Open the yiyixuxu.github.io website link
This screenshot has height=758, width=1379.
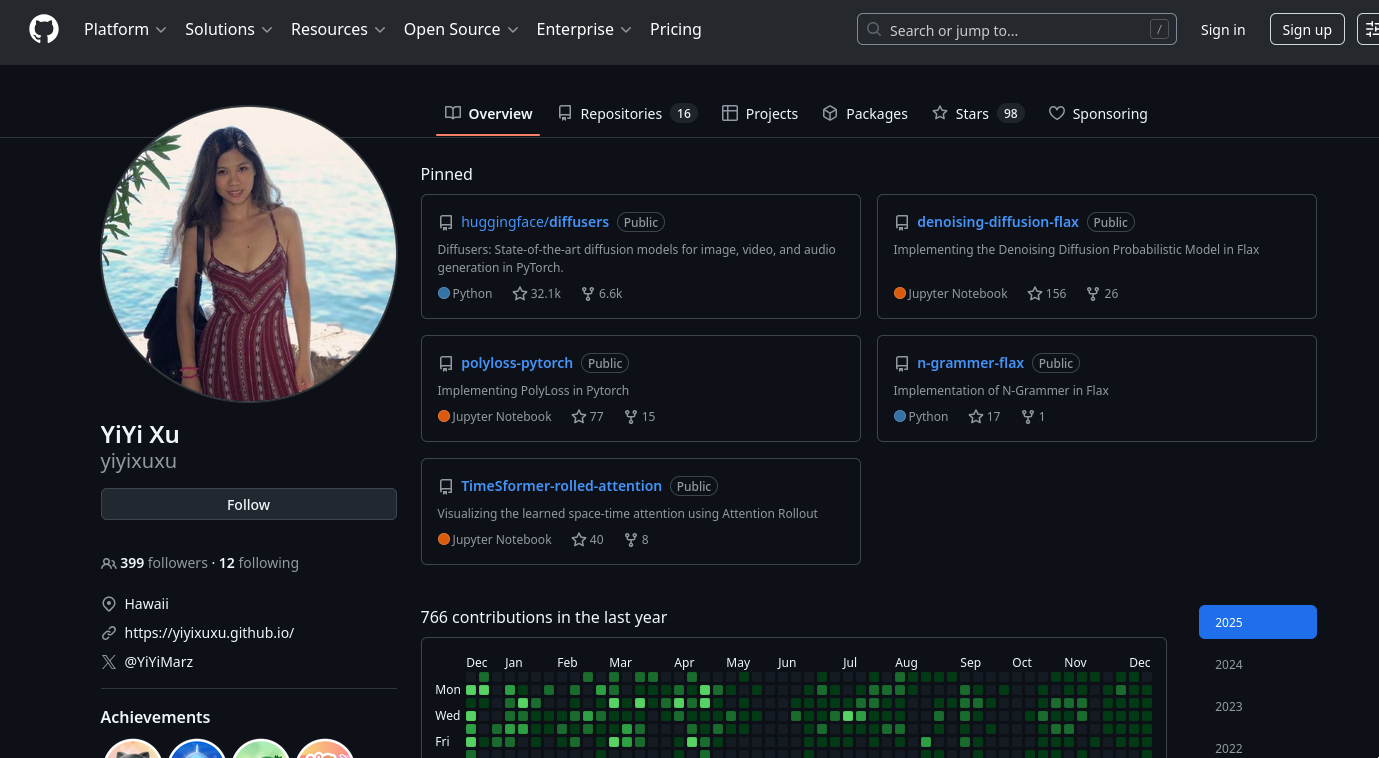(209, 633)
